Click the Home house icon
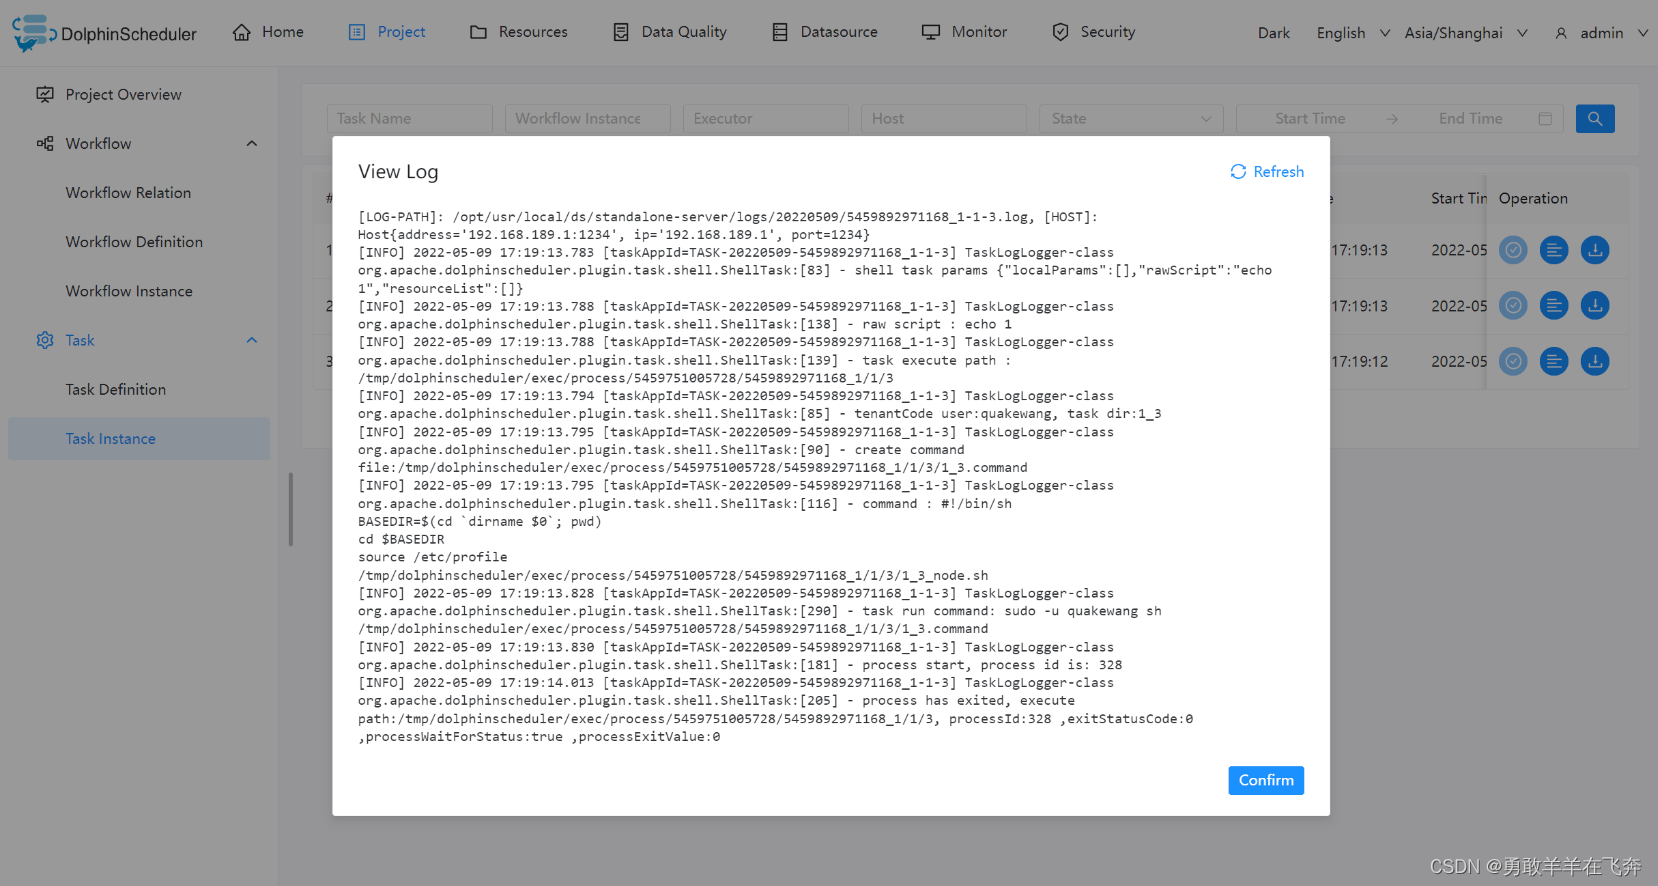 [x=242, y=32]
